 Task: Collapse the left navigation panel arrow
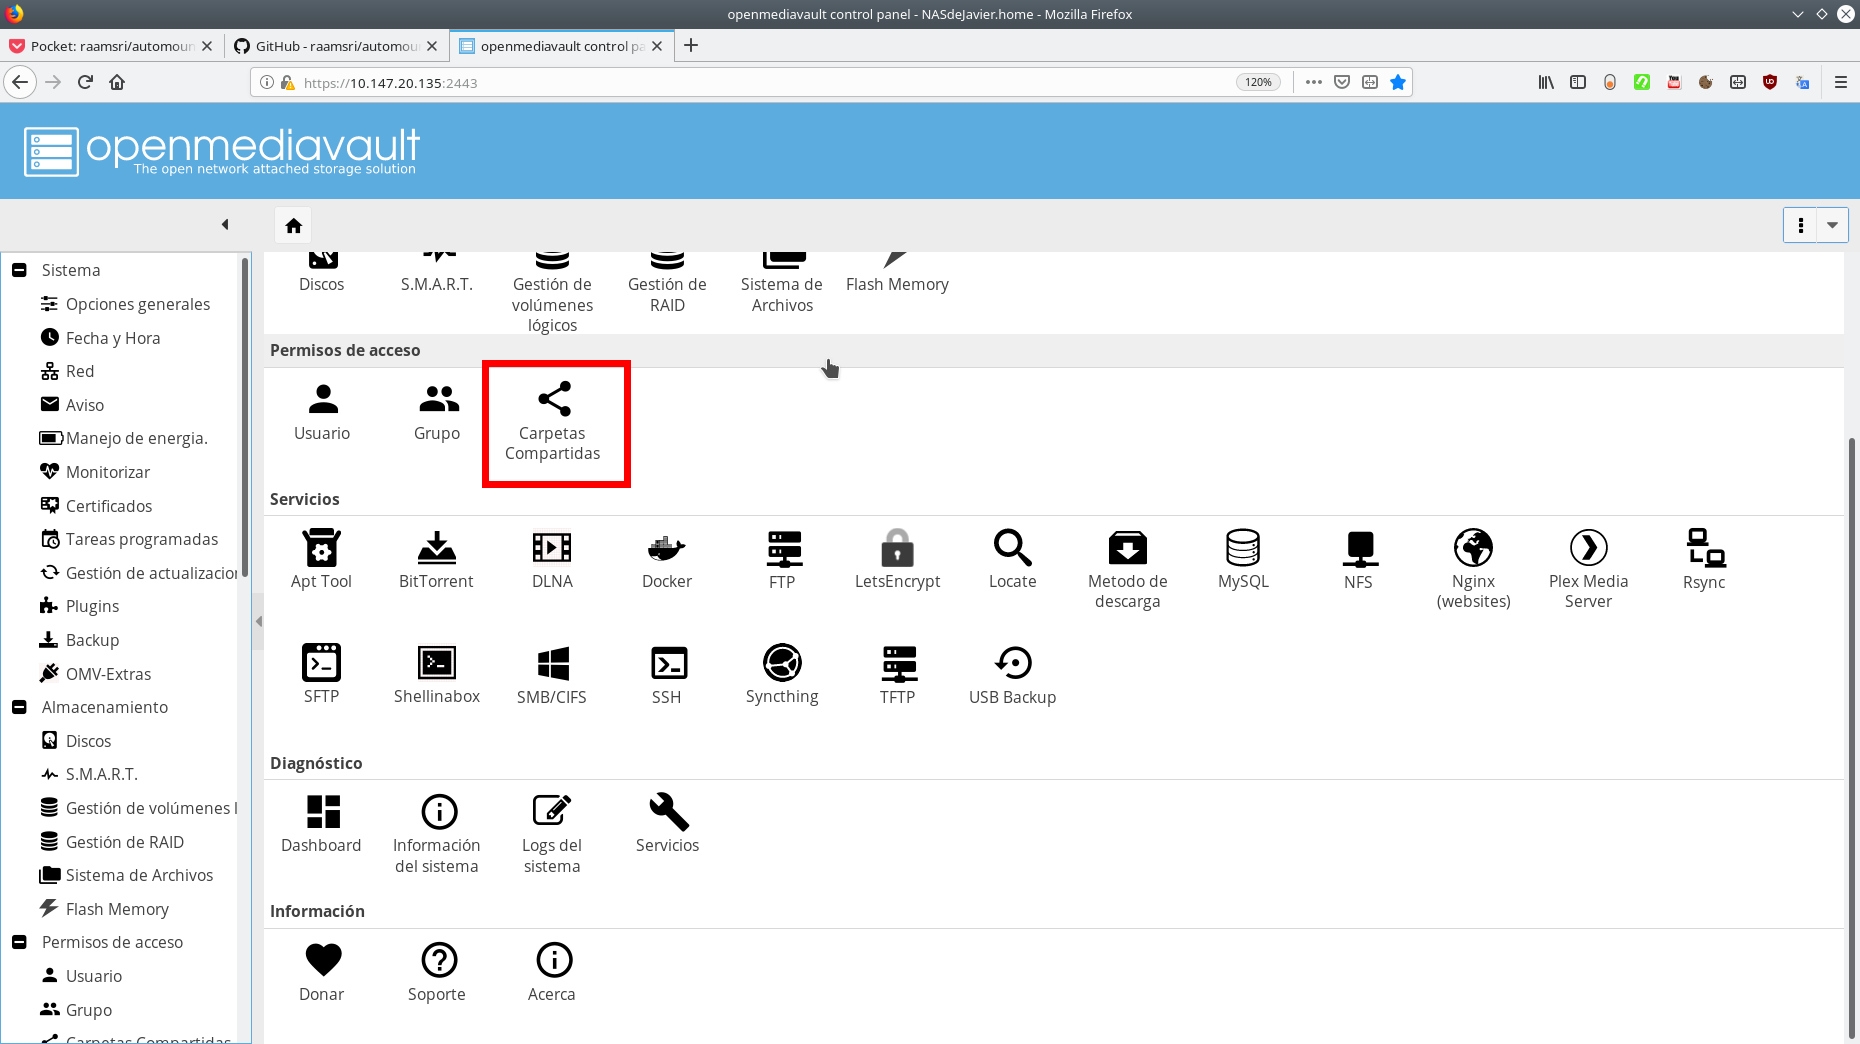pyautogui.click(x=225, y=225)
